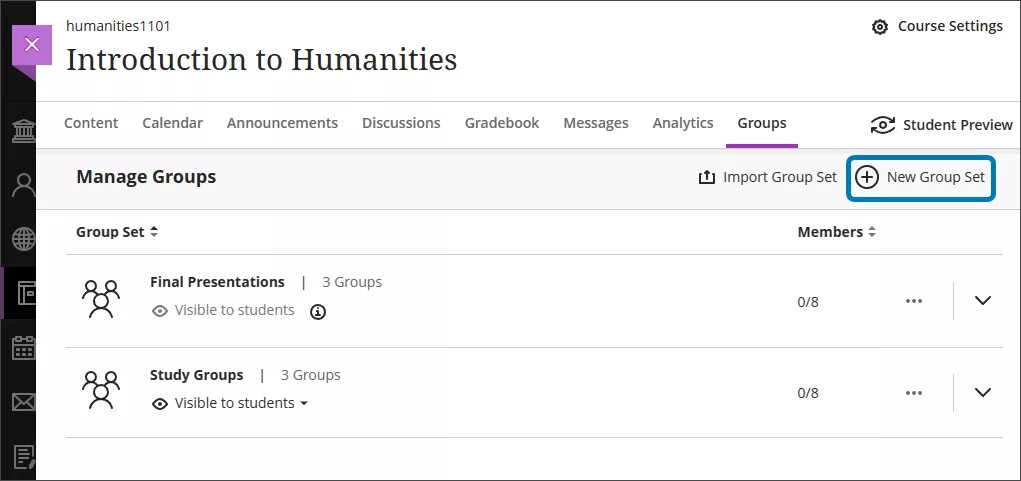
Task: Open the calendar icon in the left sidebar
Action: click(22, 348)
